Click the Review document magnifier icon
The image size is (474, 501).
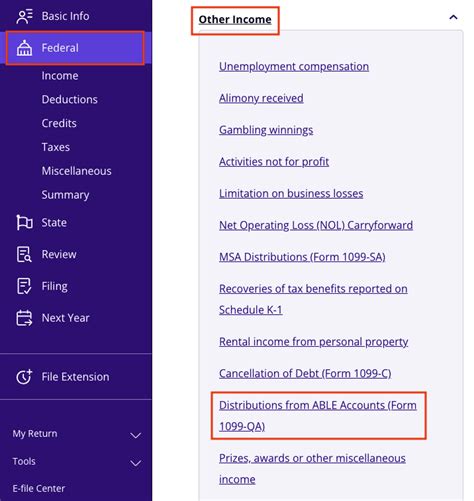24,255
